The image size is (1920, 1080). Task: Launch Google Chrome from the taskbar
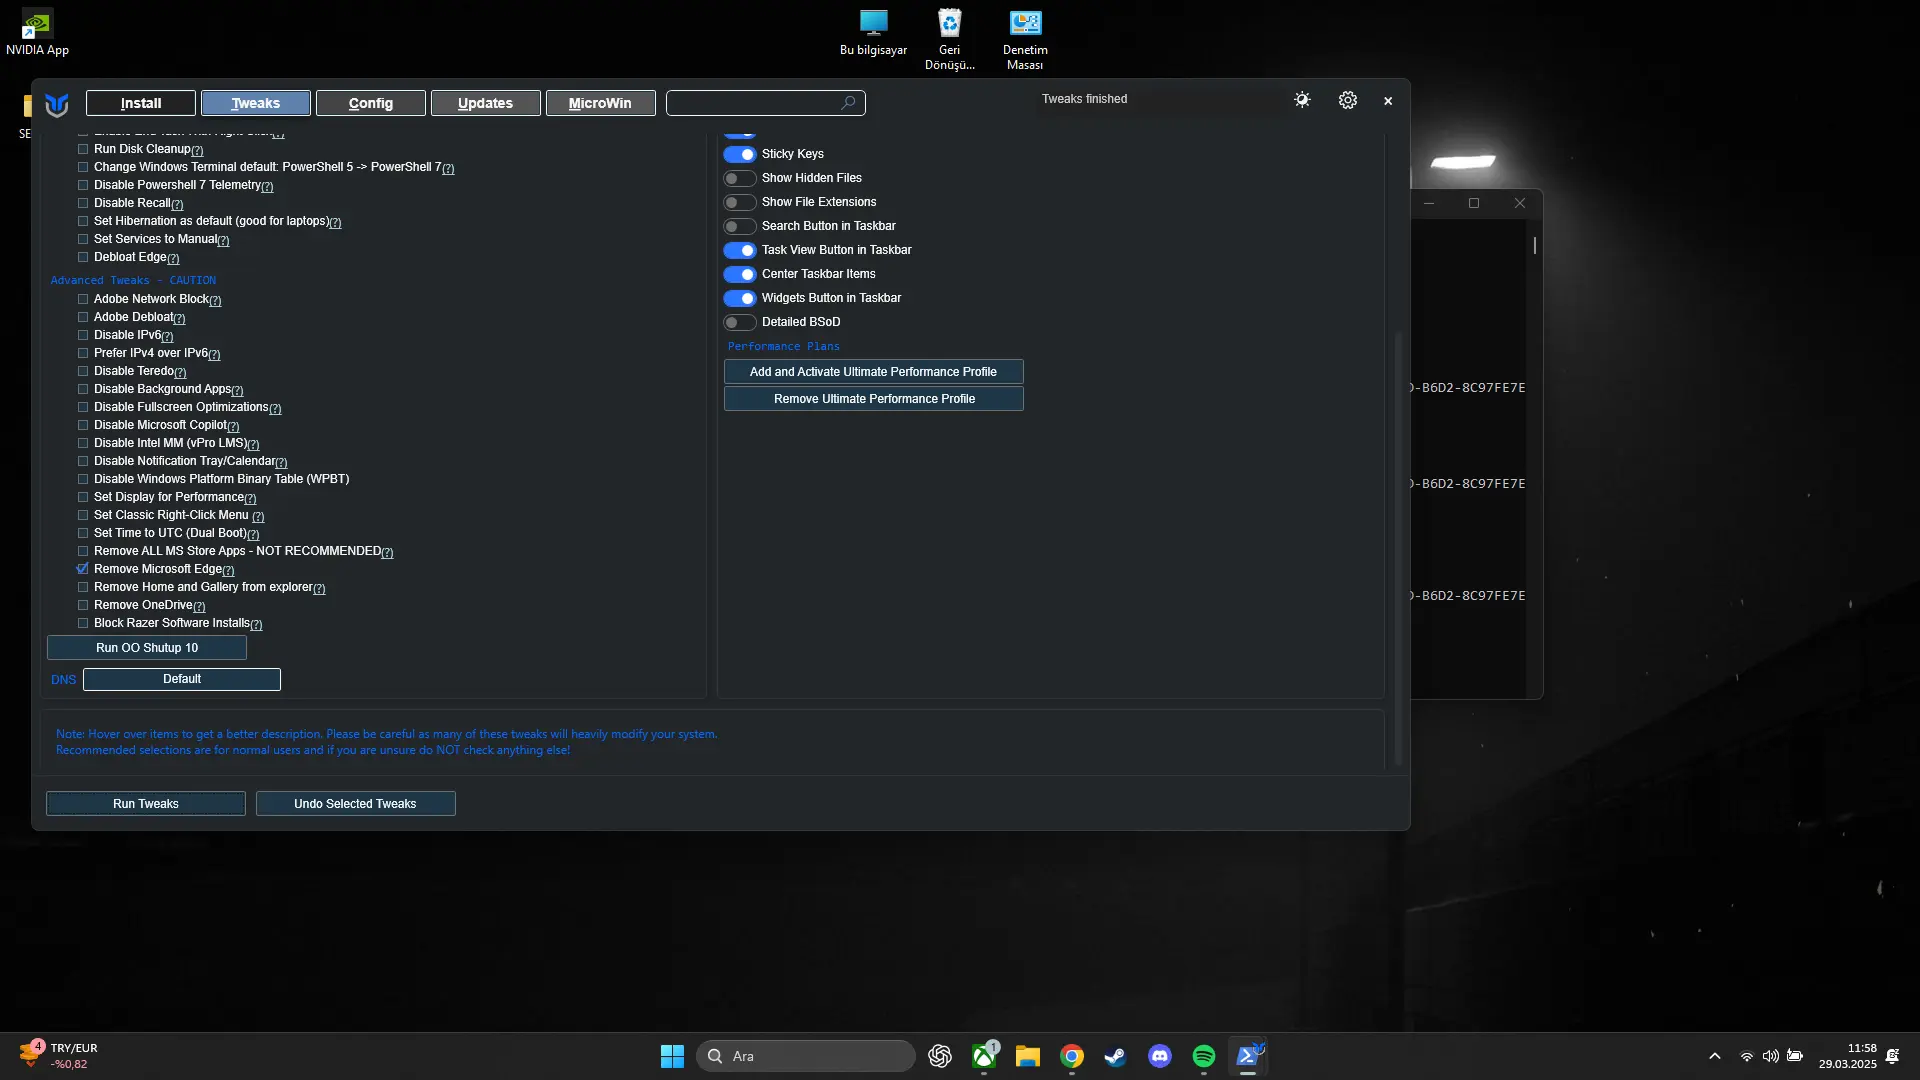pyautogui.click(x=1072, y=1056)
